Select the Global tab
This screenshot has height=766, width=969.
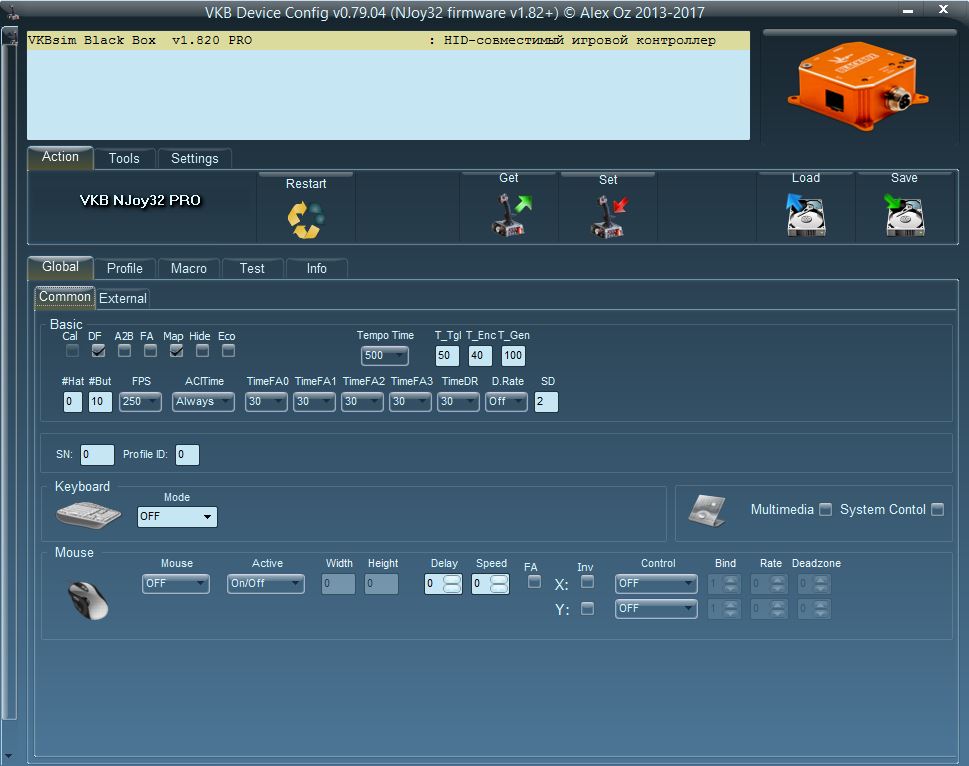click(61, 267)
